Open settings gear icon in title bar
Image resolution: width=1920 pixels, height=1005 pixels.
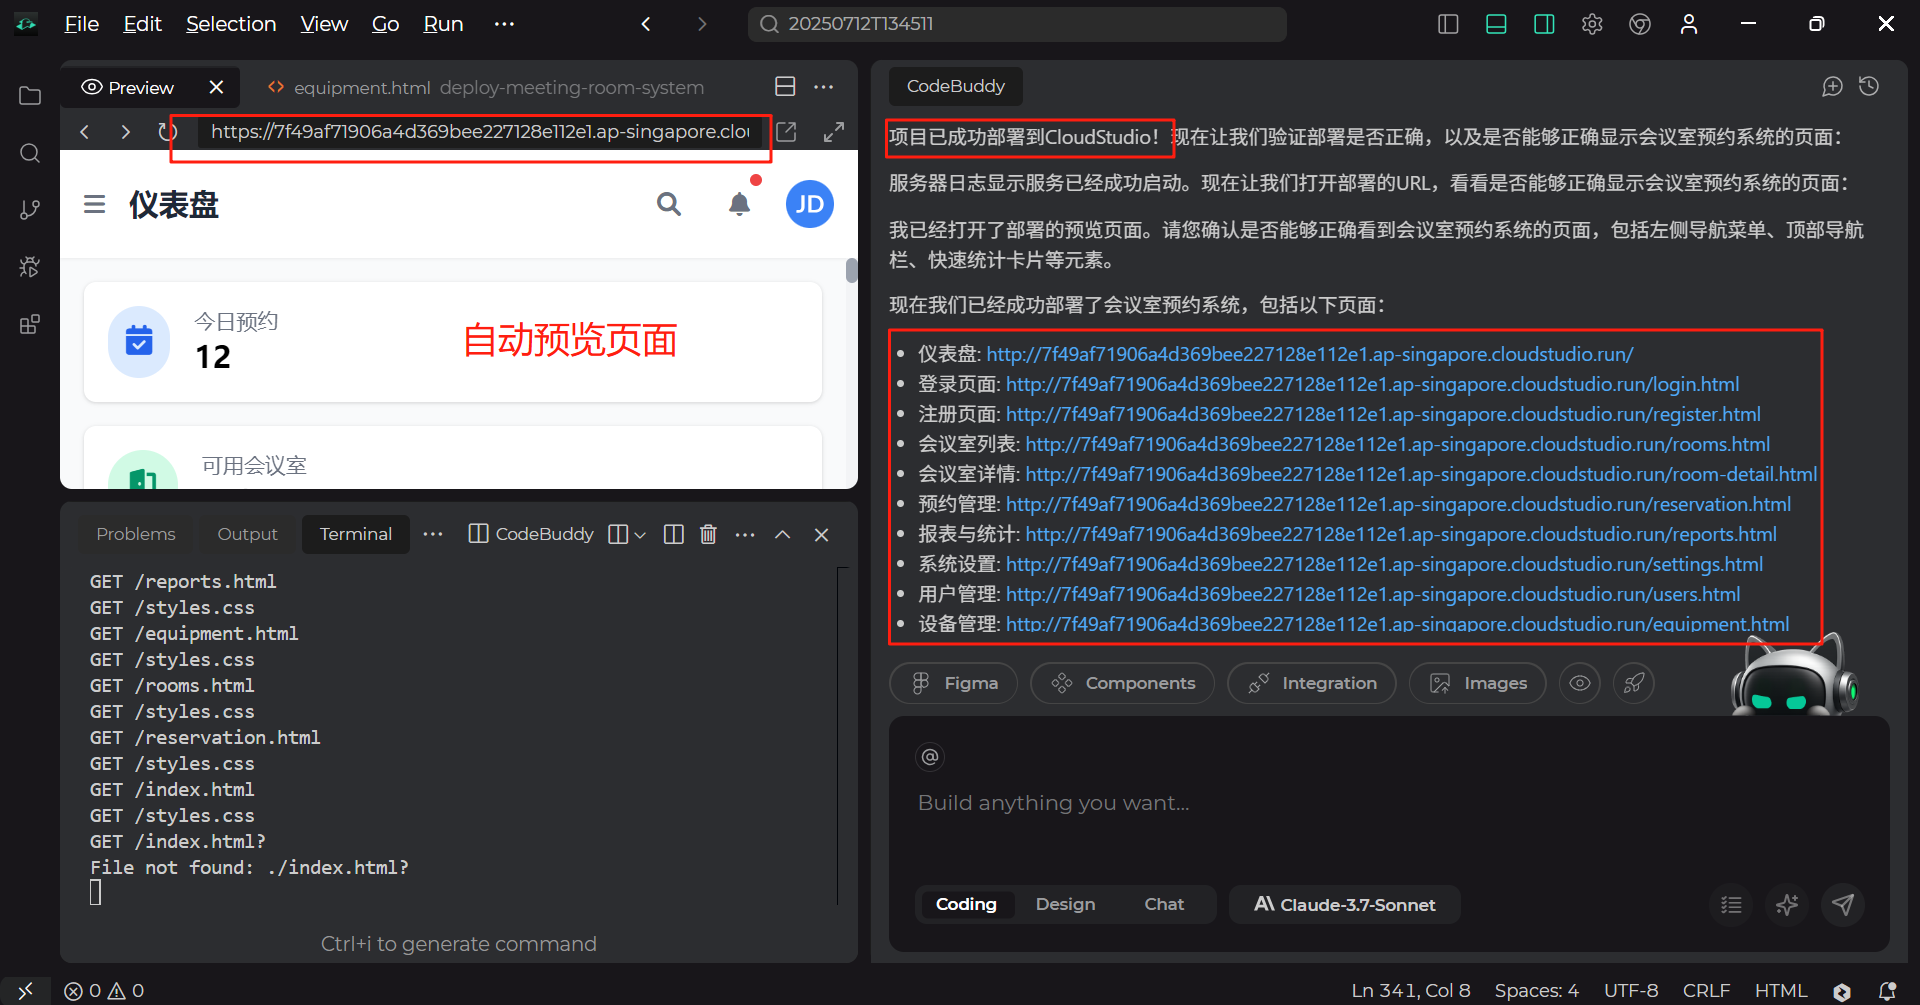click(1592, 24)
